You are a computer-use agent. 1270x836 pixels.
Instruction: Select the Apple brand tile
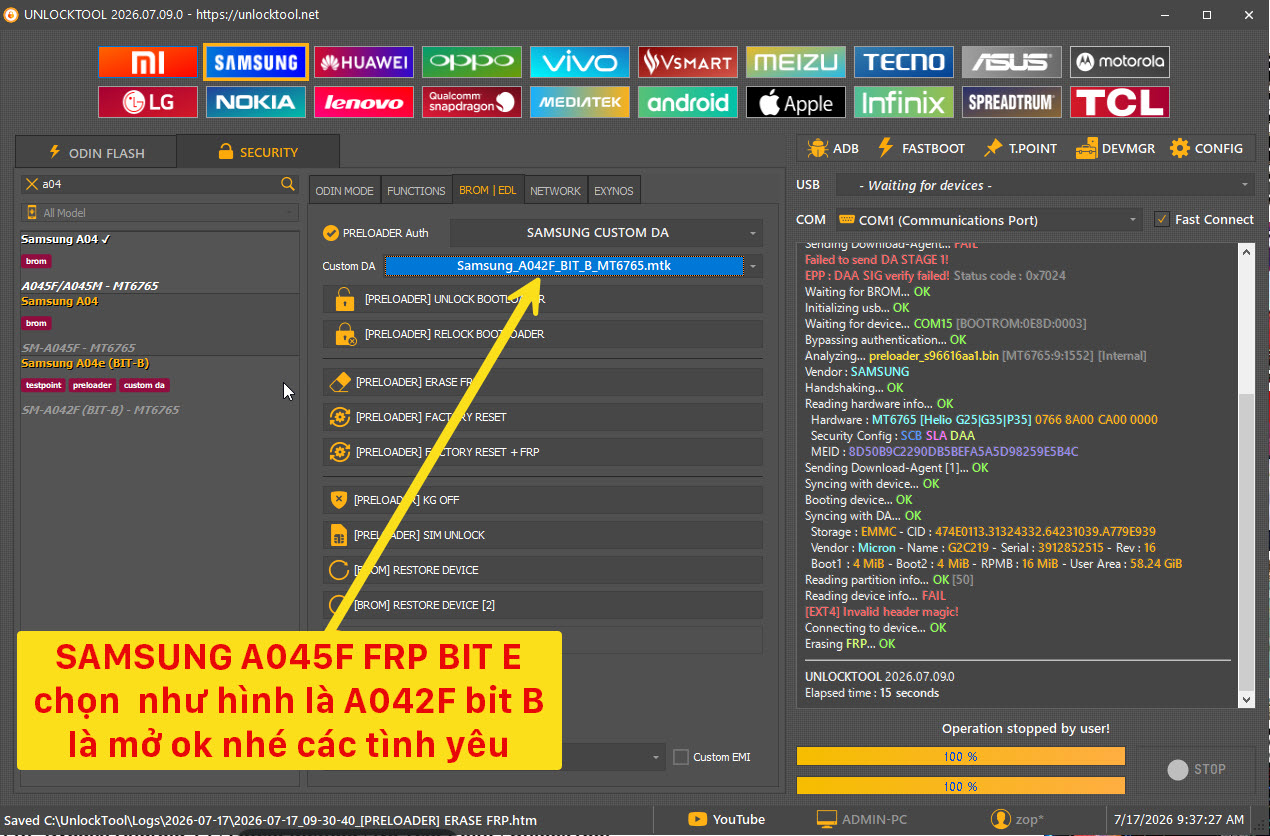(x=796, y=102)
